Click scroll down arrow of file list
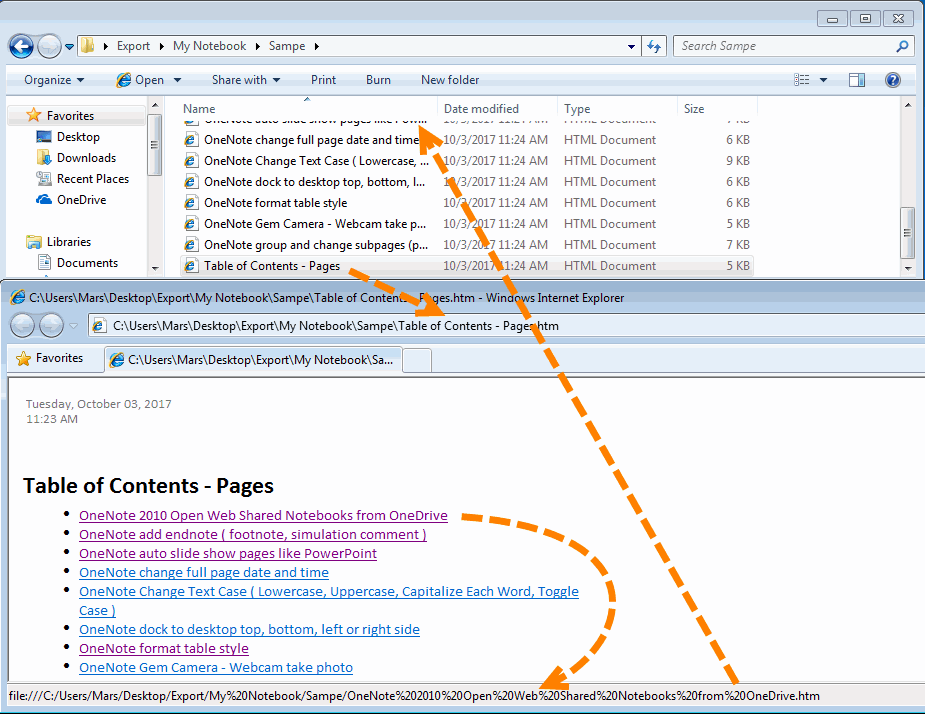The image size is (925, 714). pos(907,268)
